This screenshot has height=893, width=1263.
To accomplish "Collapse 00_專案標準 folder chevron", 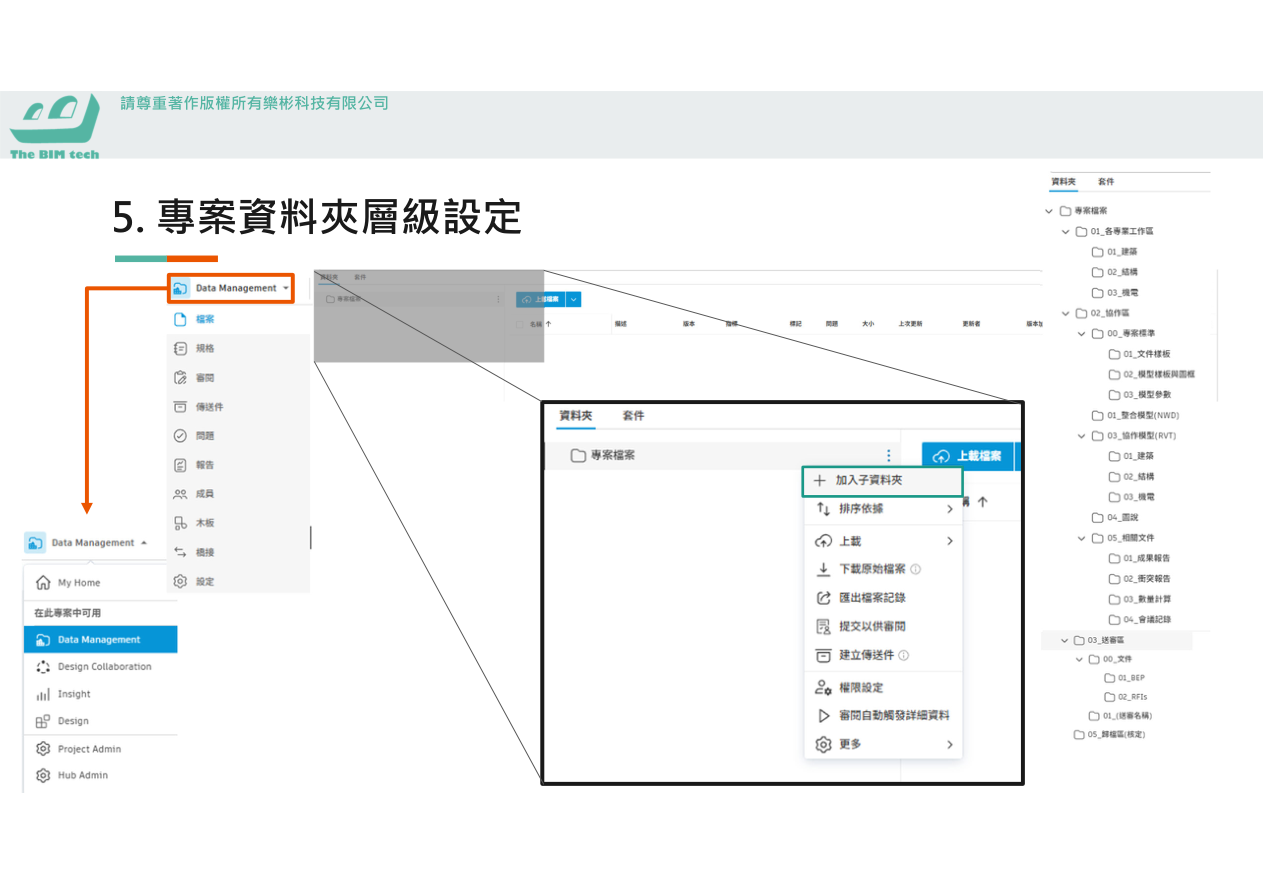I will click(1082, 334).
